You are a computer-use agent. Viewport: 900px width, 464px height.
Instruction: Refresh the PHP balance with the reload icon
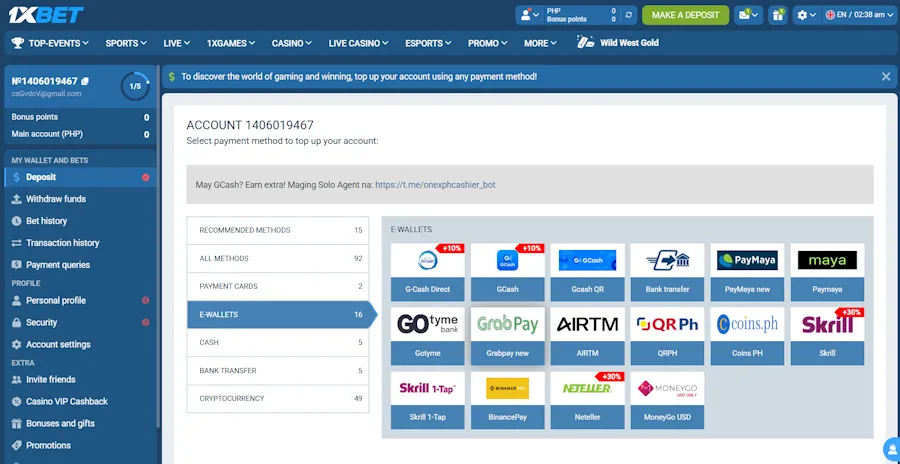[629, 15]
